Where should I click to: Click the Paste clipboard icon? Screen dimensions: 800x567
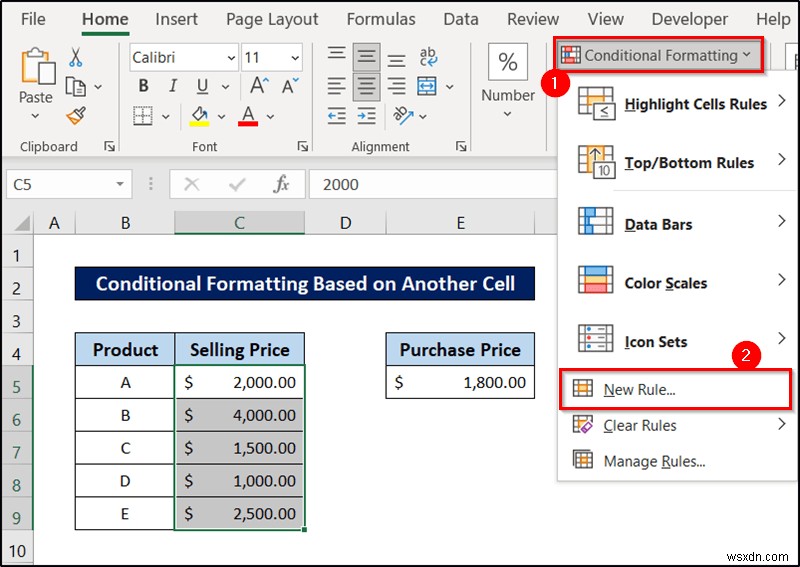coord(37,66)
